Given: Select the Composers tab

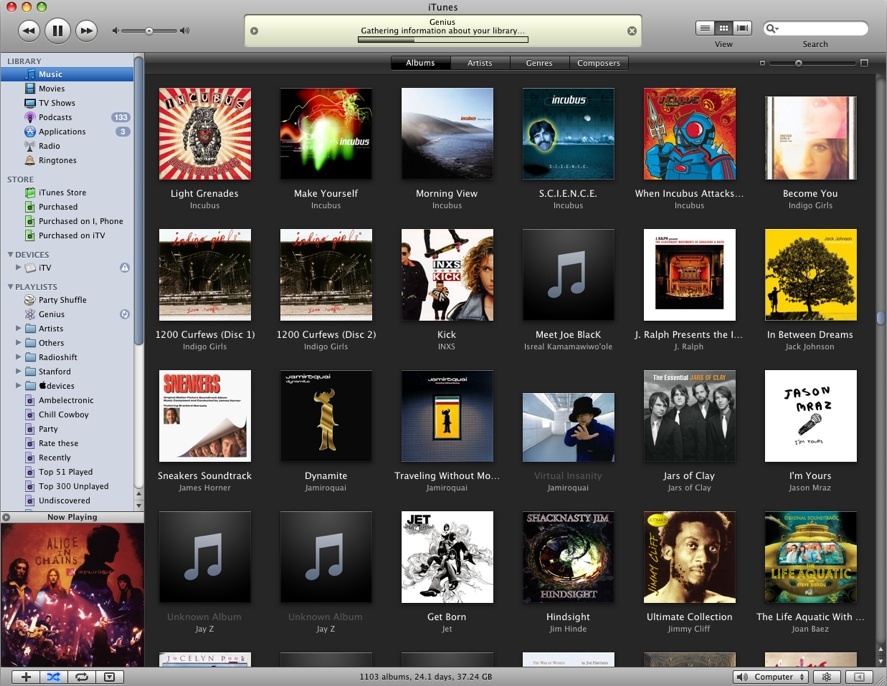Looking at the screenshot, I should [598, 63].
